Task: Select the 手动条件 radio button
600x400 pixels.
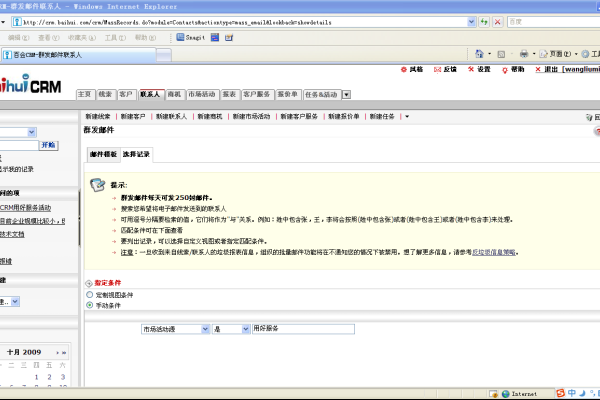Action: (x=89, y=305)
